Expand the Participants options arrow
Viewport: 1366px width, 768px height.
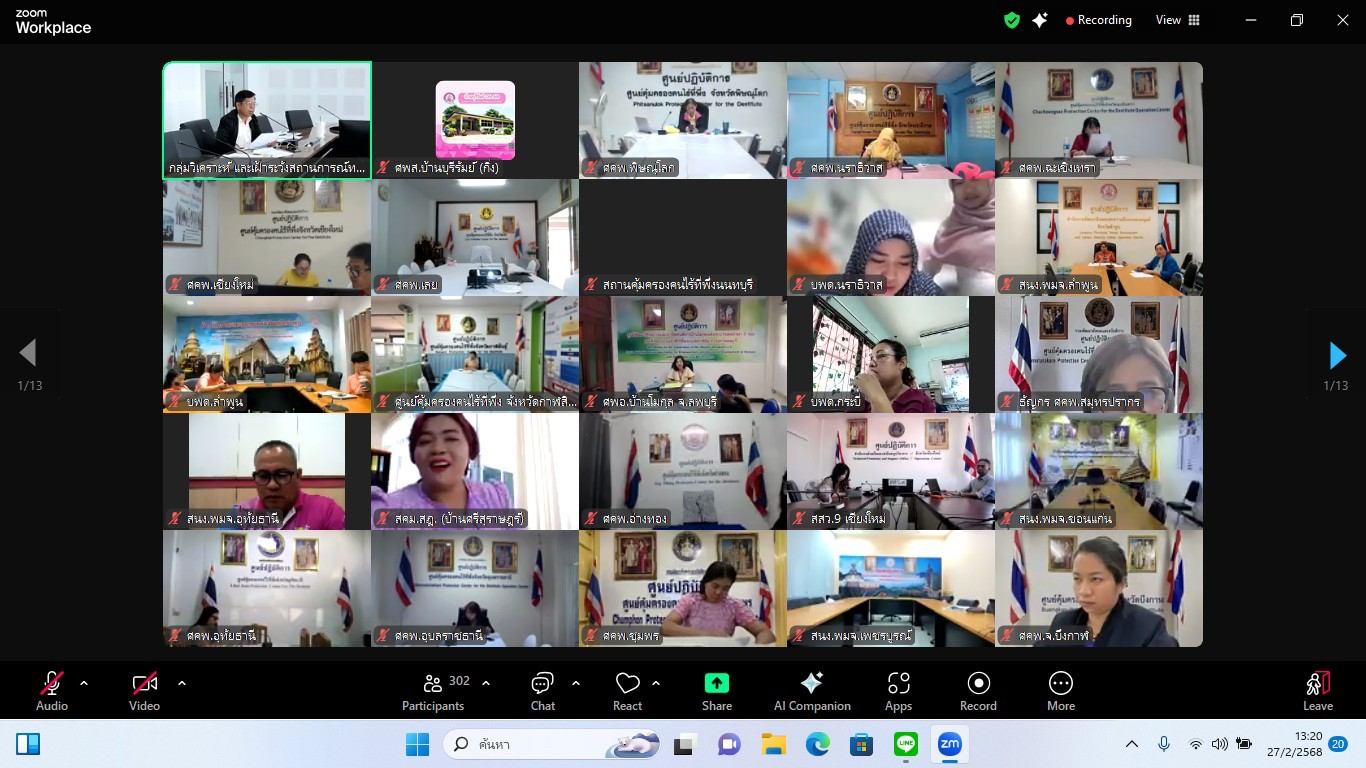click(486, 683)
